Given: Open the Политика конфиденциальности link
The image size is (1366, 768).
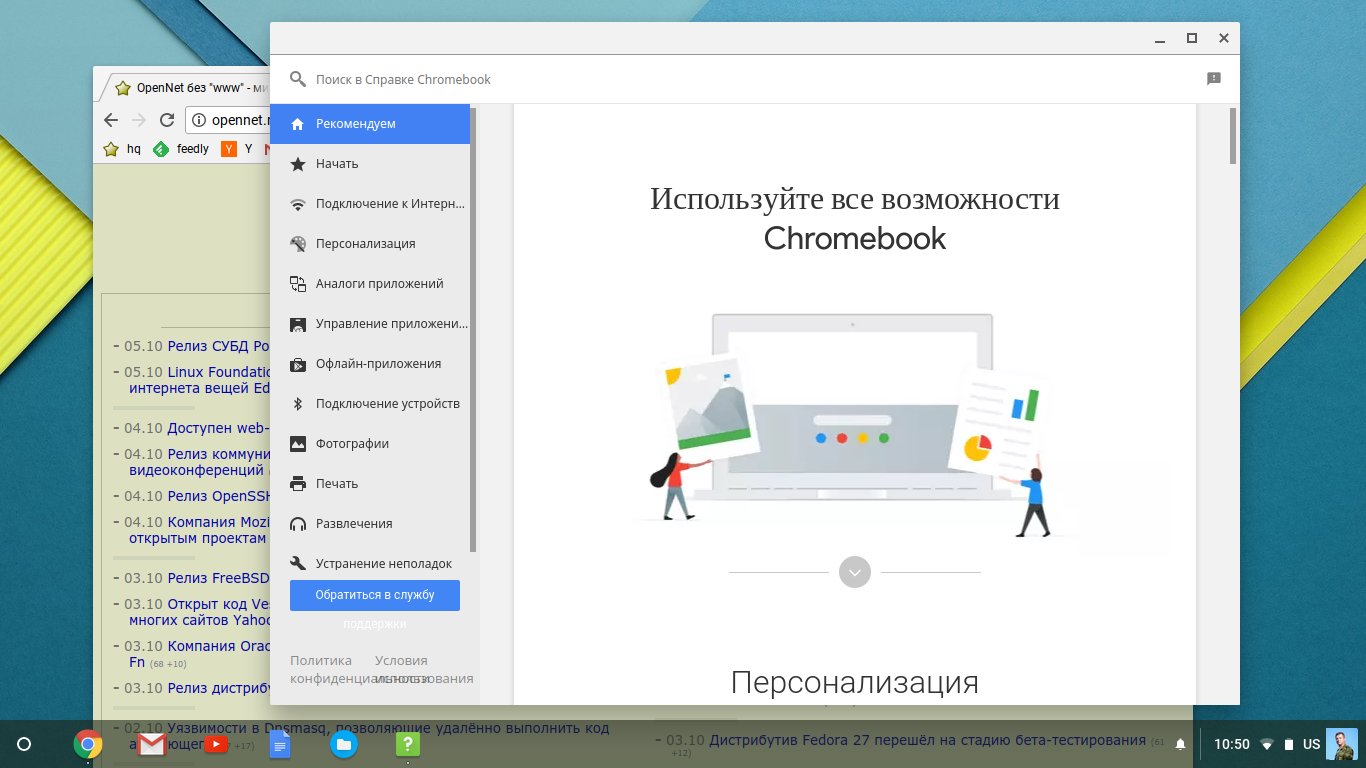Looking at the screenshot, I should [x=321, y=669].
